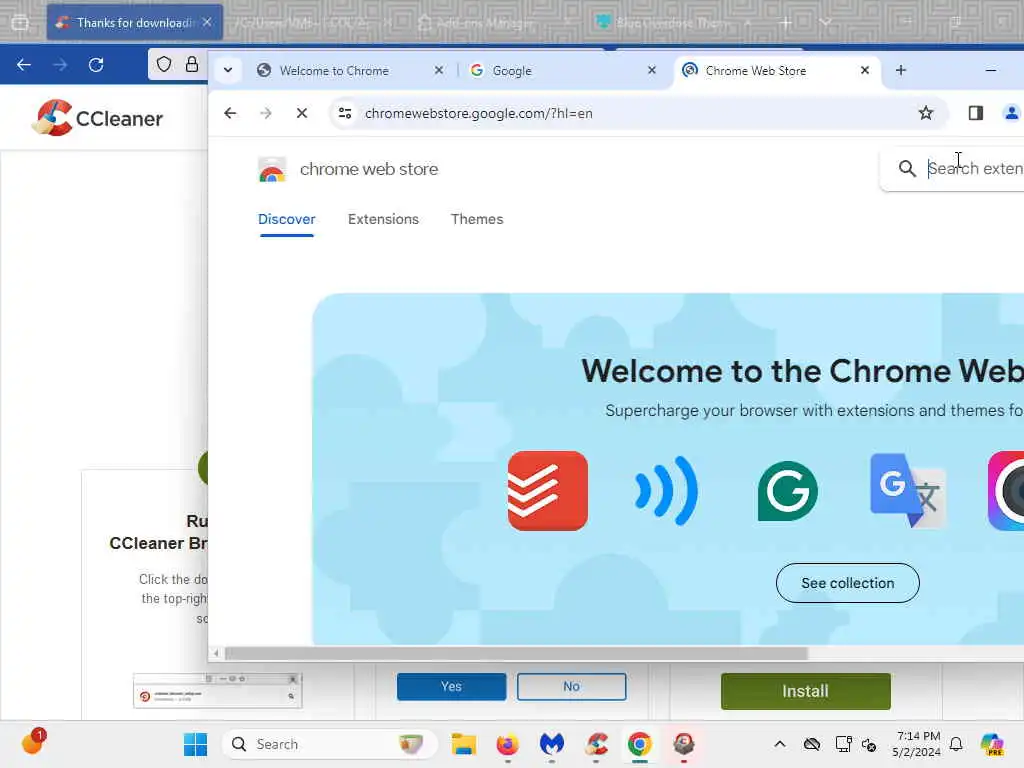The width and height of the screenshot is (1024, 768).
Task: Click the magnifier icon in store search
Action: tap(906, 168)
